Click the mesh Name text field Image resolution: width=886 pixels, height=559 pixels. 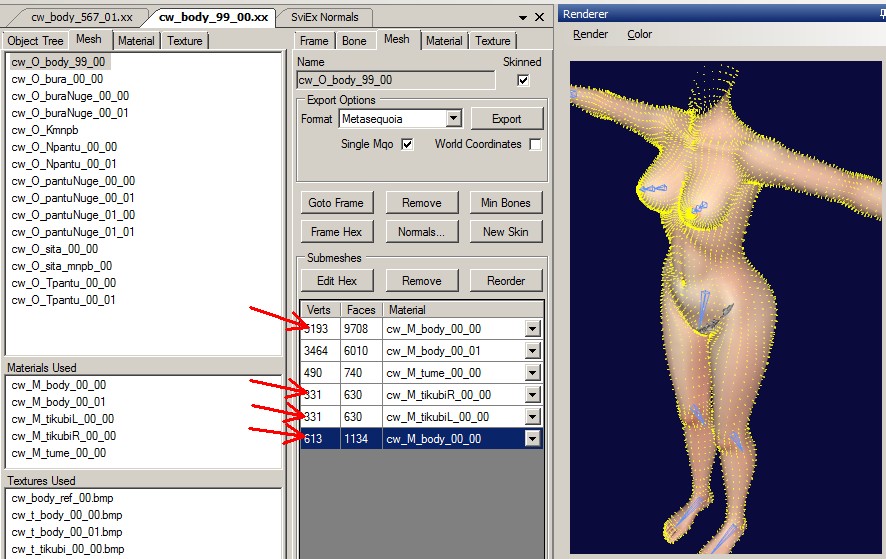(395, 80)
